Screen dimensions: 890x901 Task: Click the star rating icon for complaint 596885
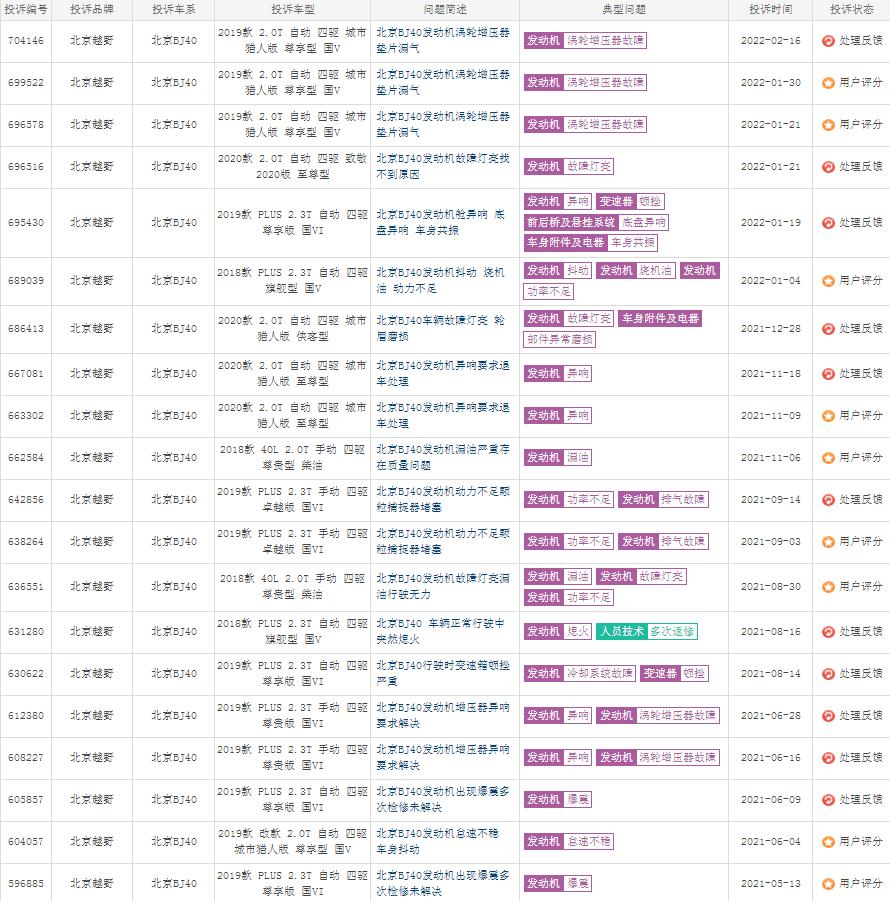click(x=828, y=884)
